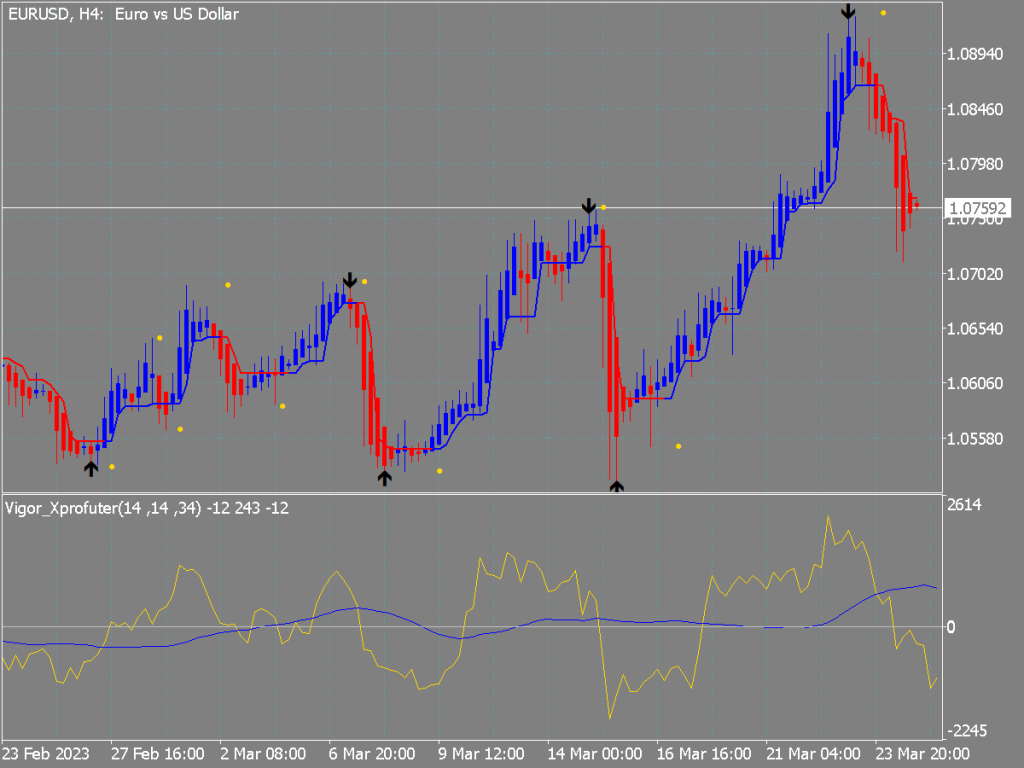Click the 16 Mar 16:00 time label

click(x=704, y=754)
